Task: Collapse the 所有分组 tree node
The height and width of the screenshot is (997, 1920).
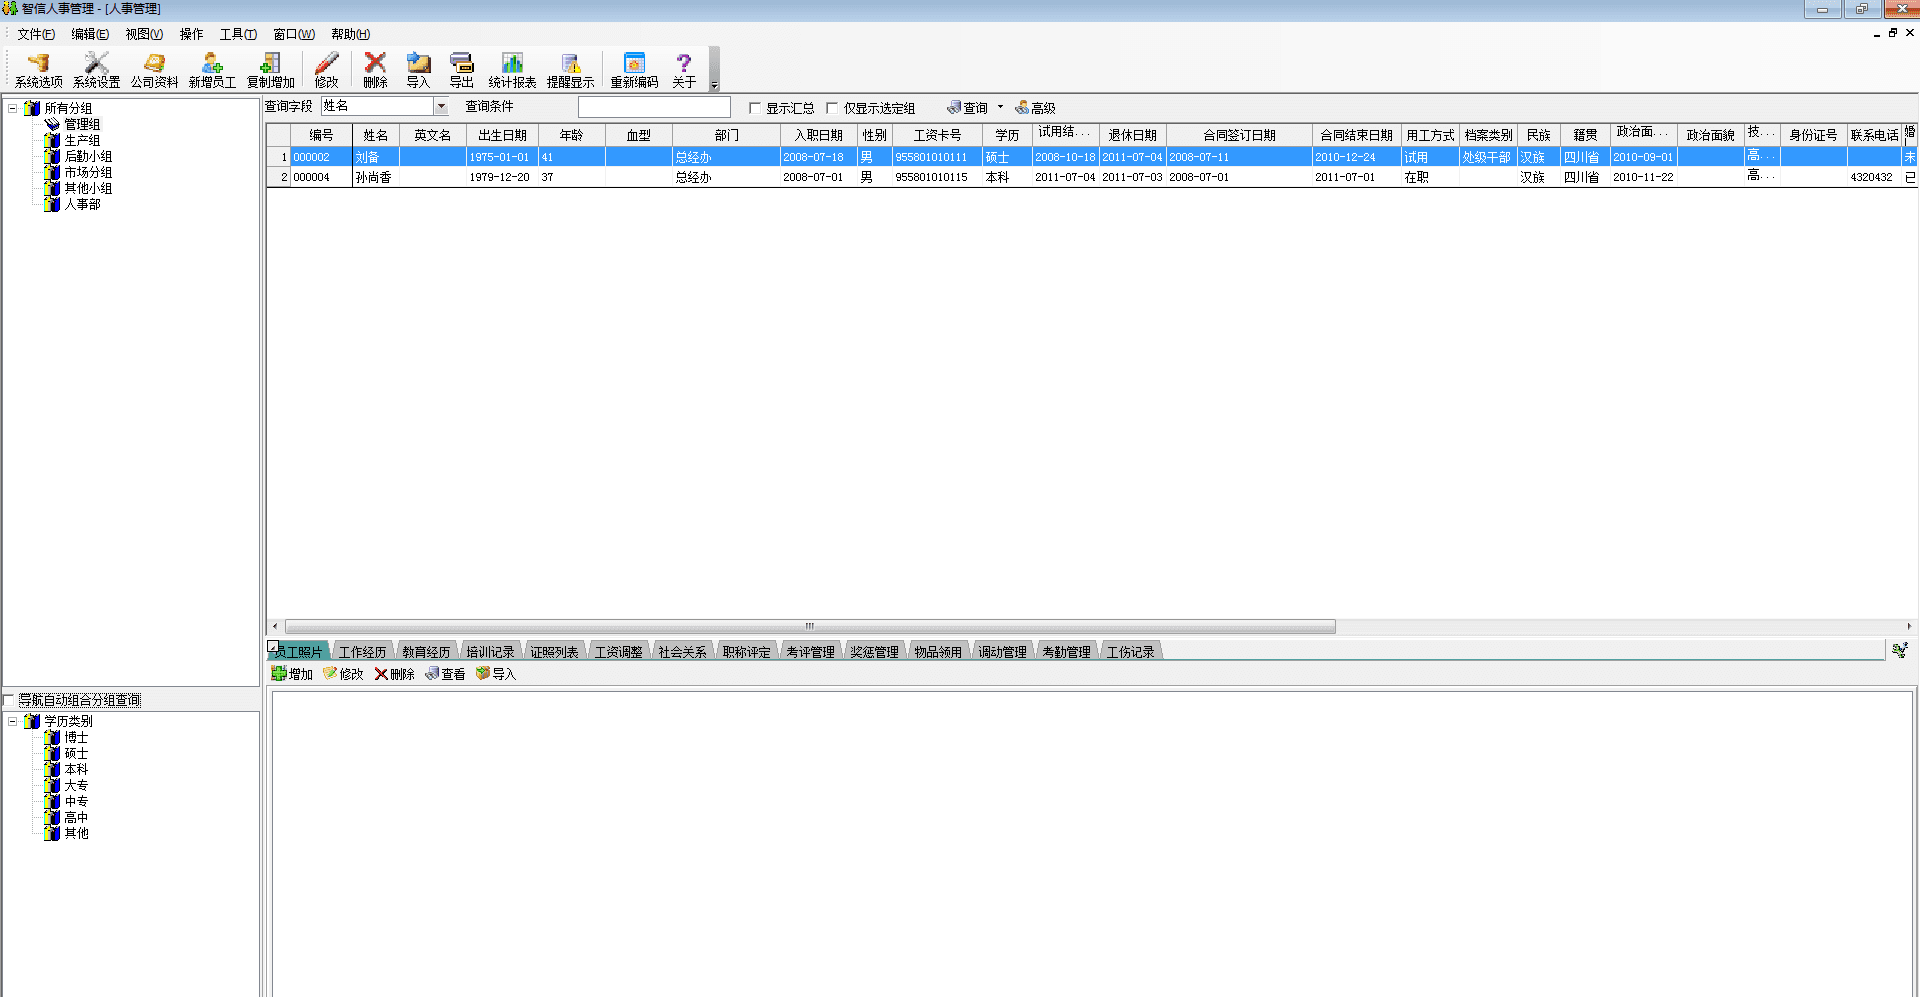Action: (13, 108)
